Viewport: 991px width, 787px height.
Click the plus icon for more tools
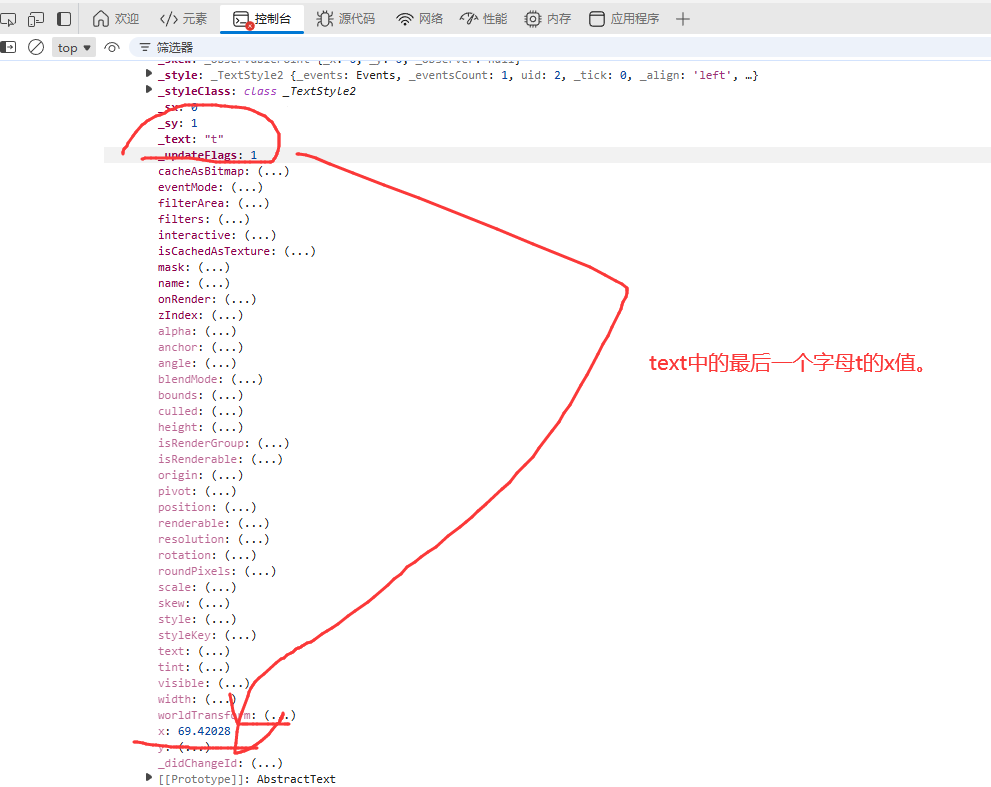tap(683, 19)
